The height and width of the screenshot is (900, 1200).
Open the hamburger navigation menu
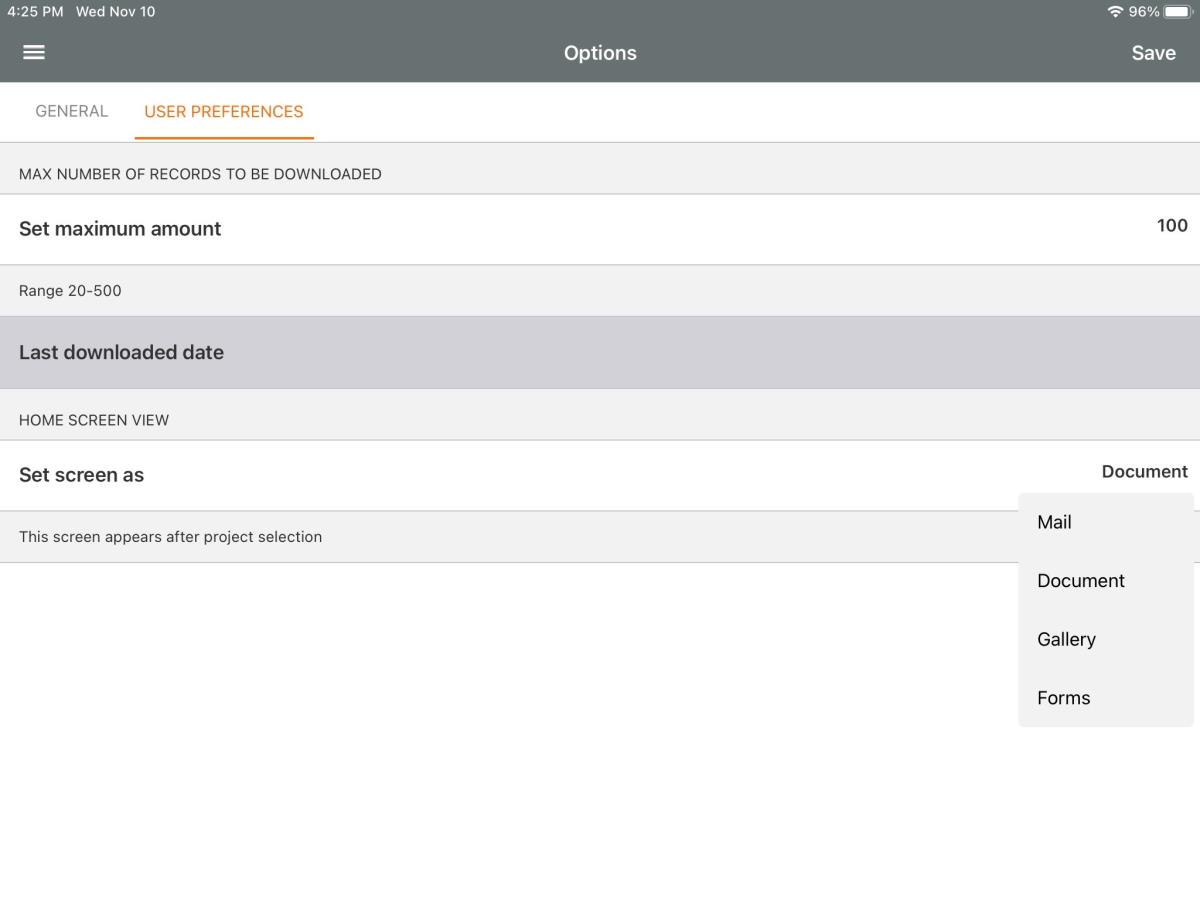click(34, 52)
